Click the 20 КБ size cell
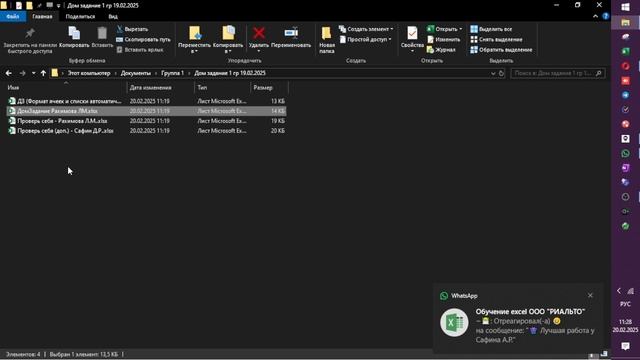Viewport: 640px width, 360px height. (278, 131)
